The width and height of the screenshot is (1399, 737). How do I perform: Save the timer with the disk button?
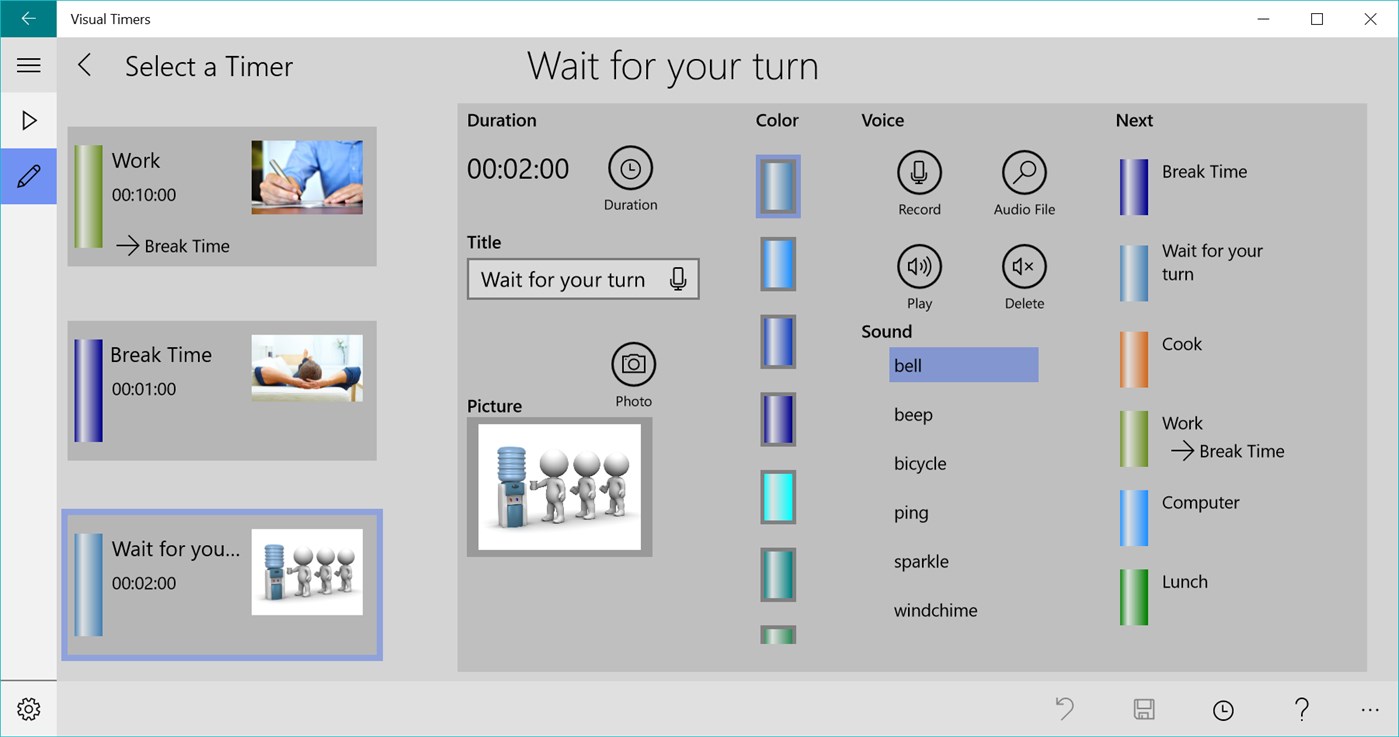(x=1144, y=709)
